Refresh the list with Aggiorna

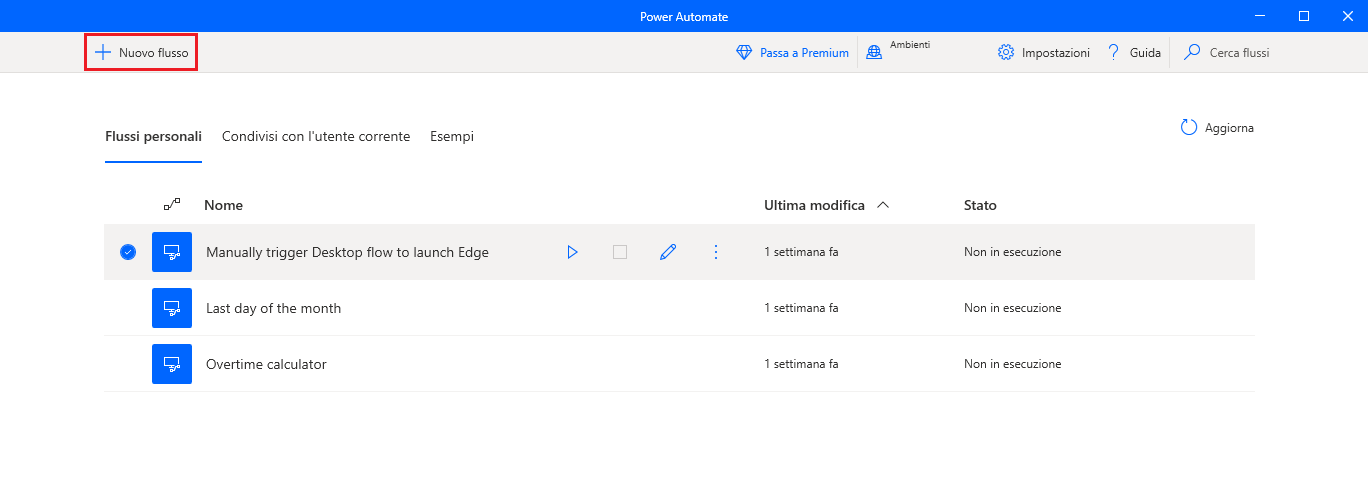[1217, 128]
